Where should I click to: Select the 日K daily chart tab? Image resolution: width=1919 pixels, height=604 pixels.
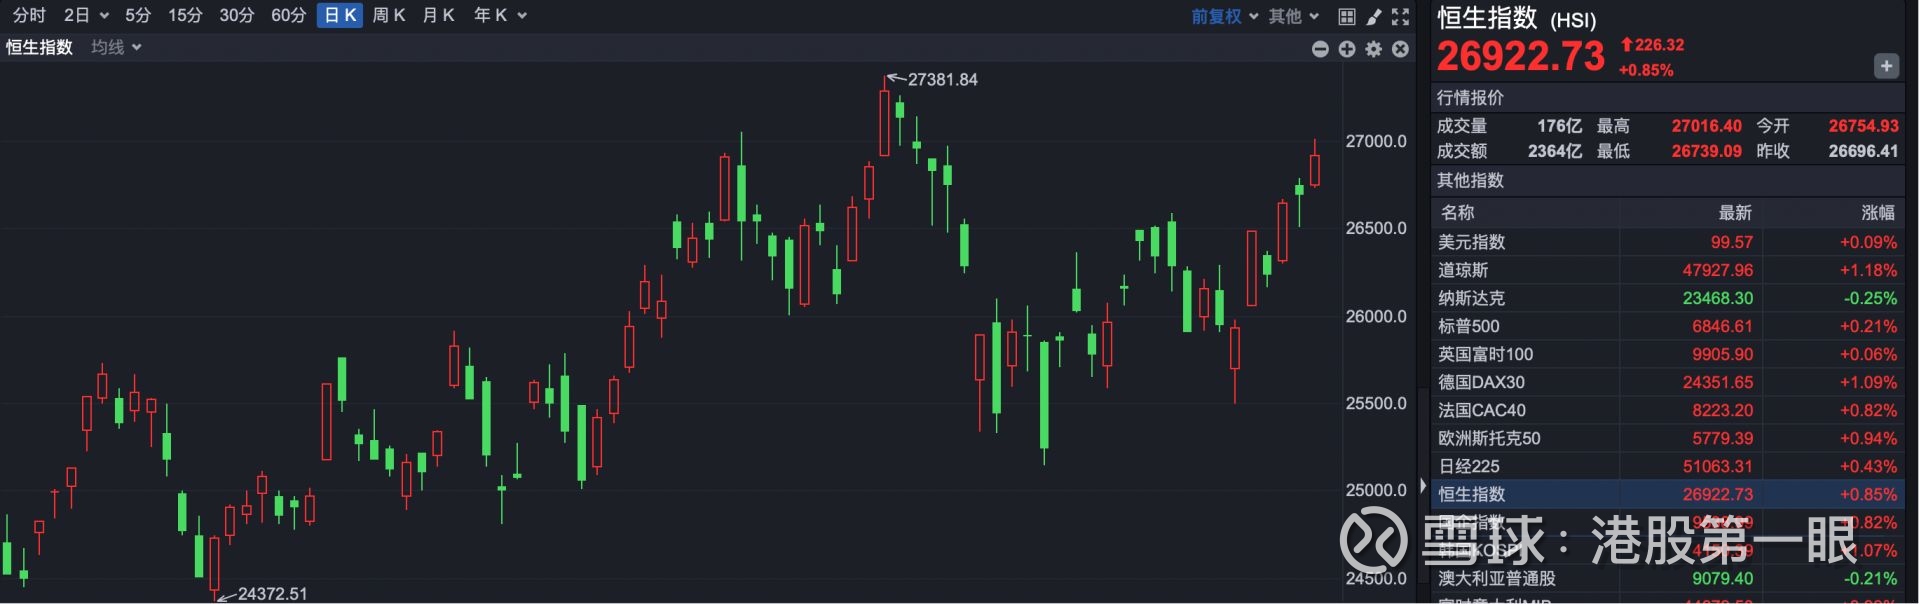tap(340, 15)
